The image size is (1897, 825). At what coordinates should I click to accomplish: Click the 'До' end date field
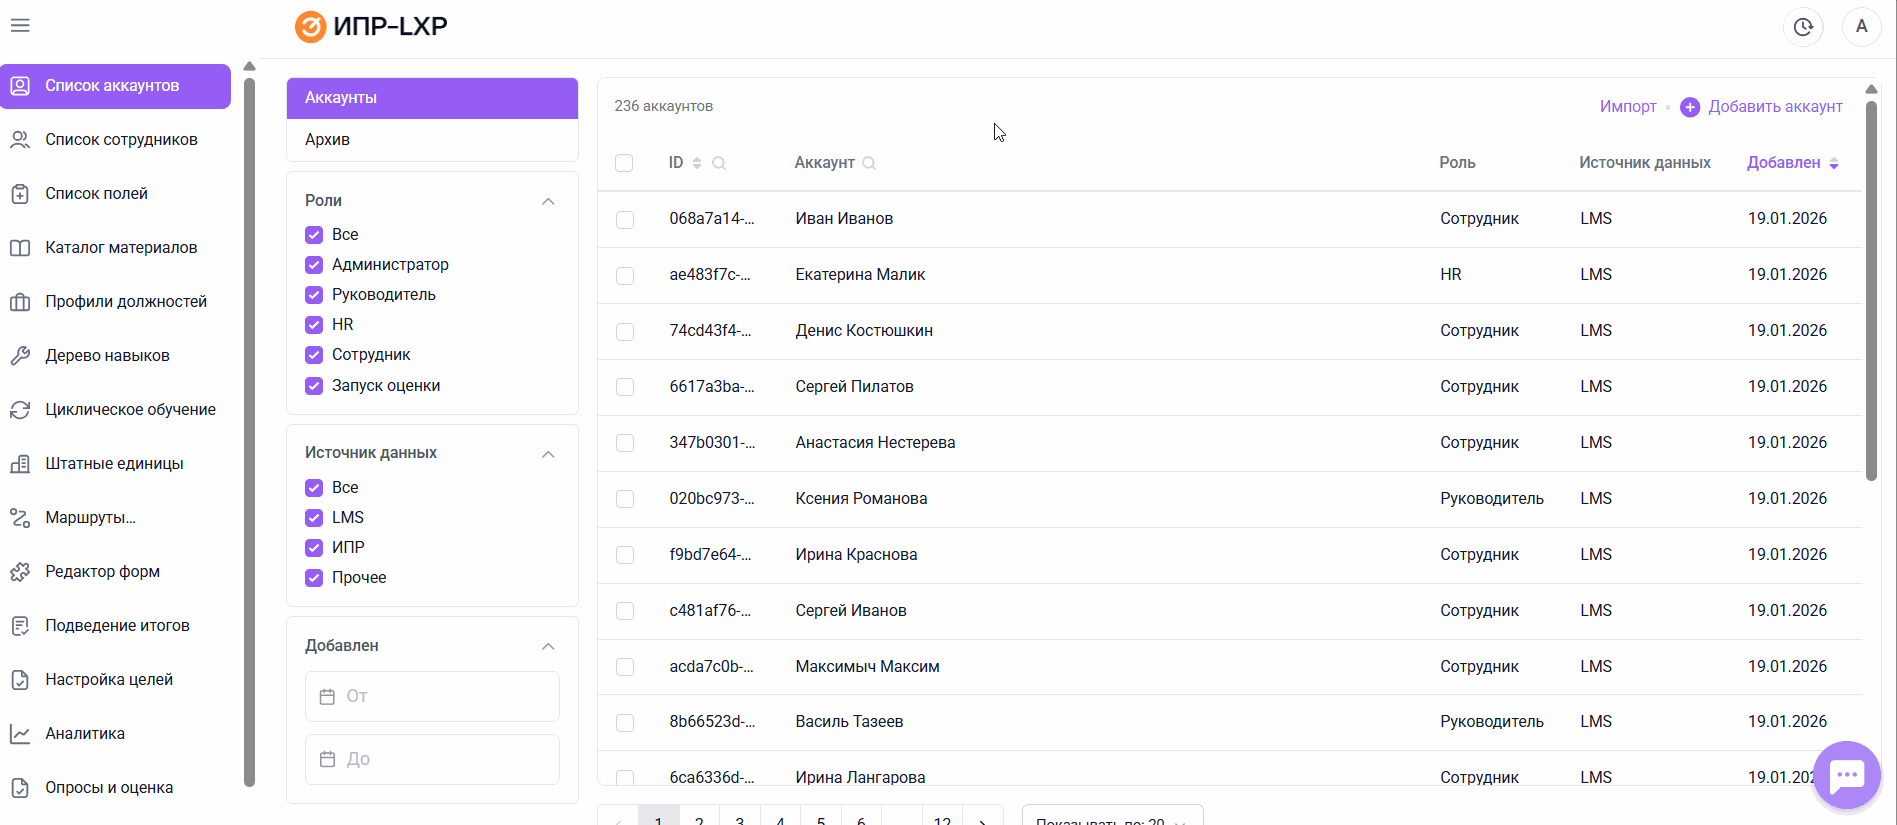[432, 759]
